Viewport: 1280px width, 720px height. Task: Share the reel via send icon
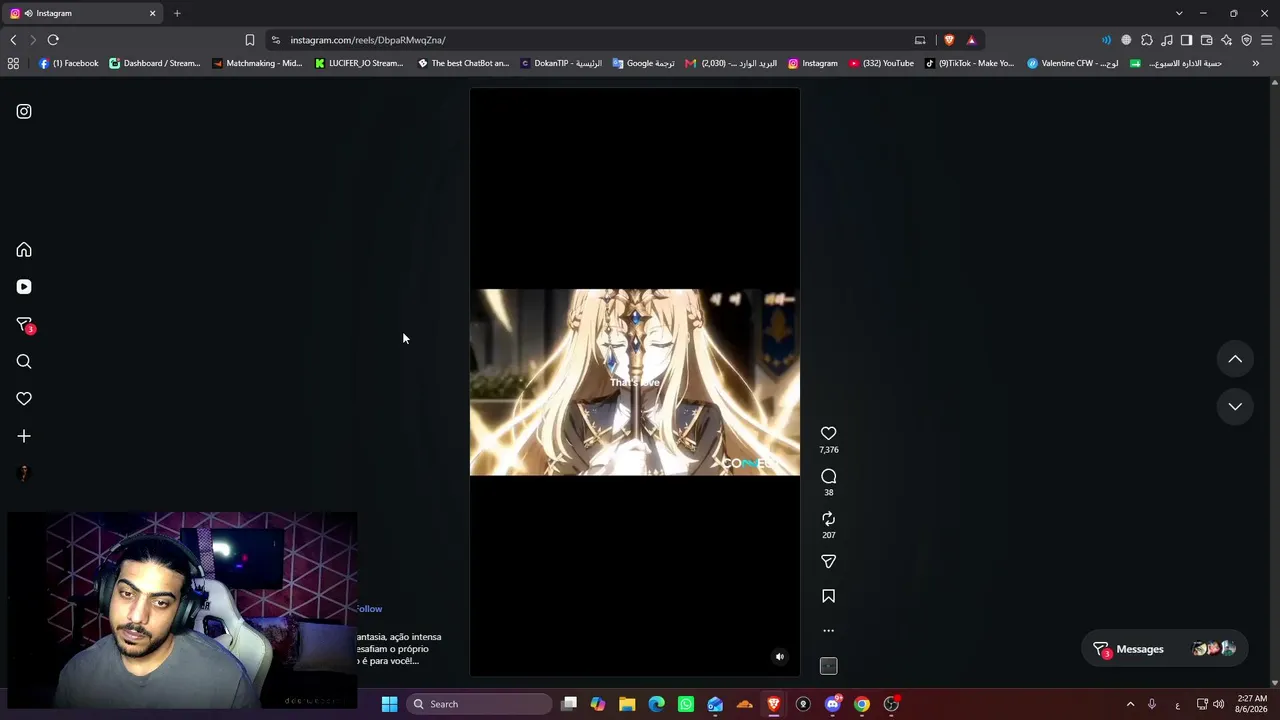click(828, 562)
